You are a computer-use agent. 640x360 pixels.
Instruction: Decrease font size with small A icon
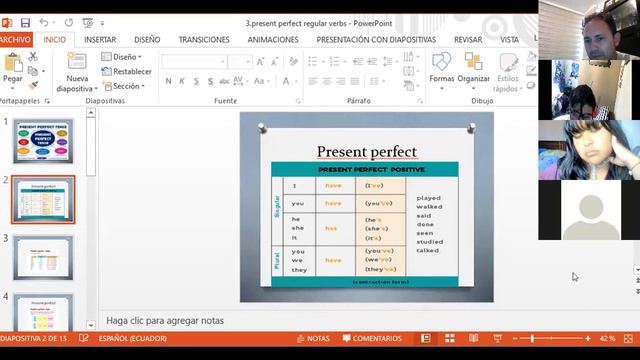(x=275, y=62)
